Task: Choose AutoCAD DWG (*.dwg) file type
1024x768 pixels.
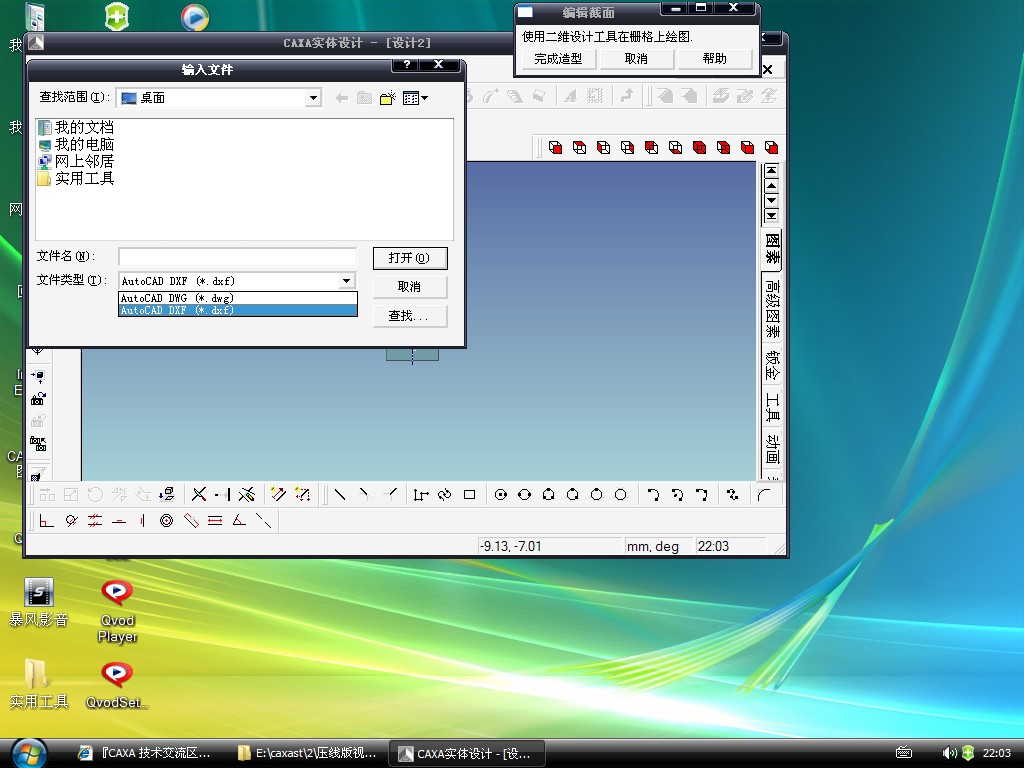Action: pos(238,298)
